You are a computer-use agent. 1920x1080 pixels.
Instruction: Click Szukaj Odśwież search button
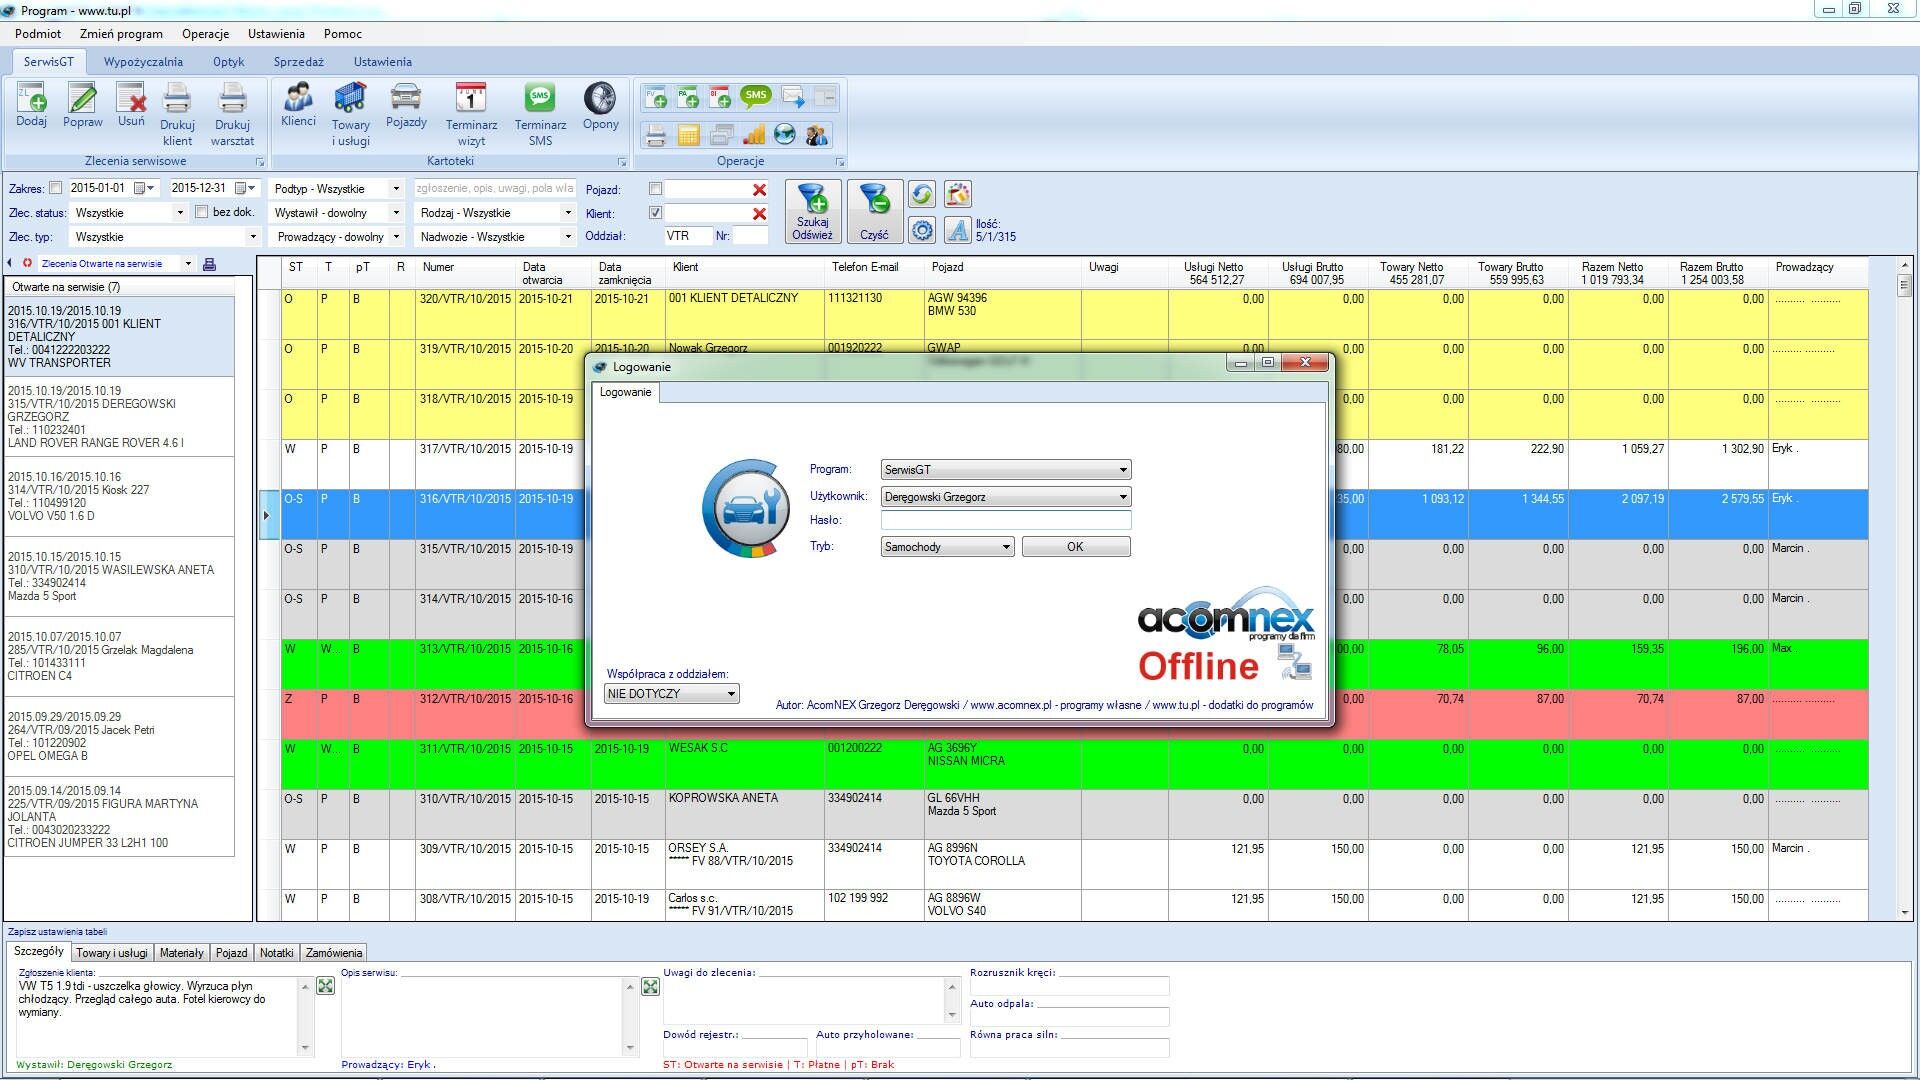(812, 210)
